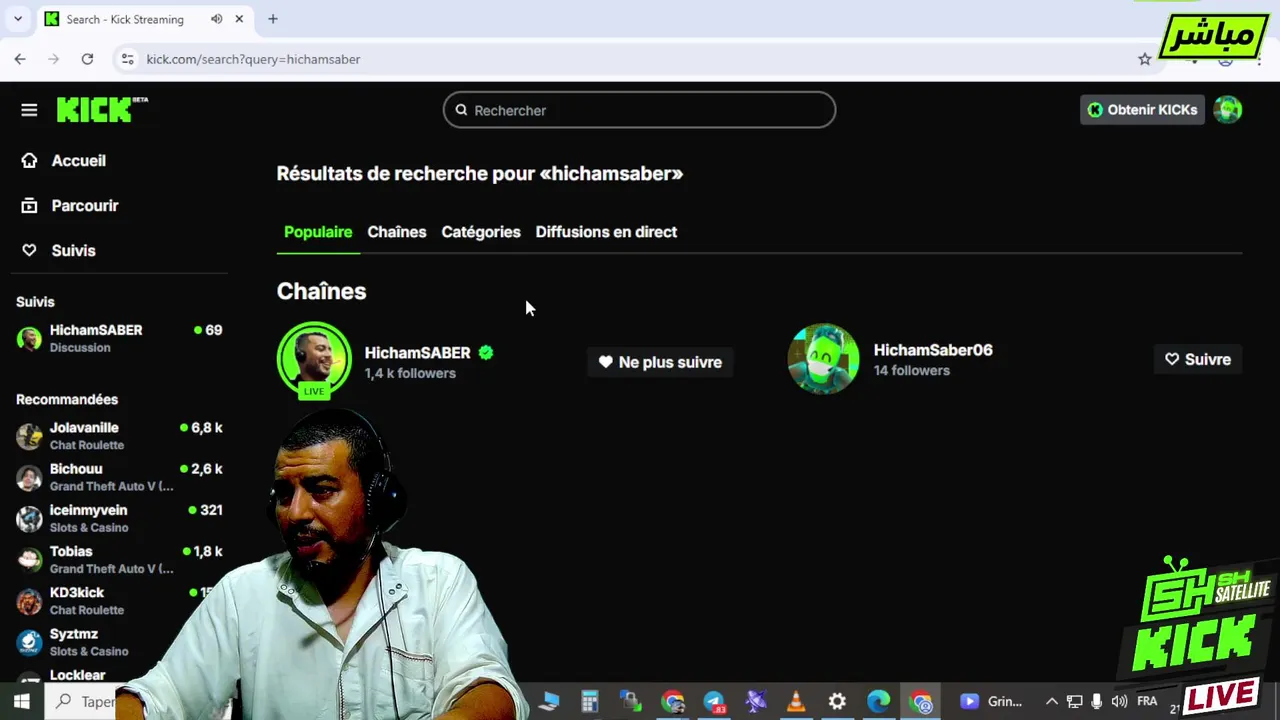Open the profile avatar menu

pos(1227,110)
